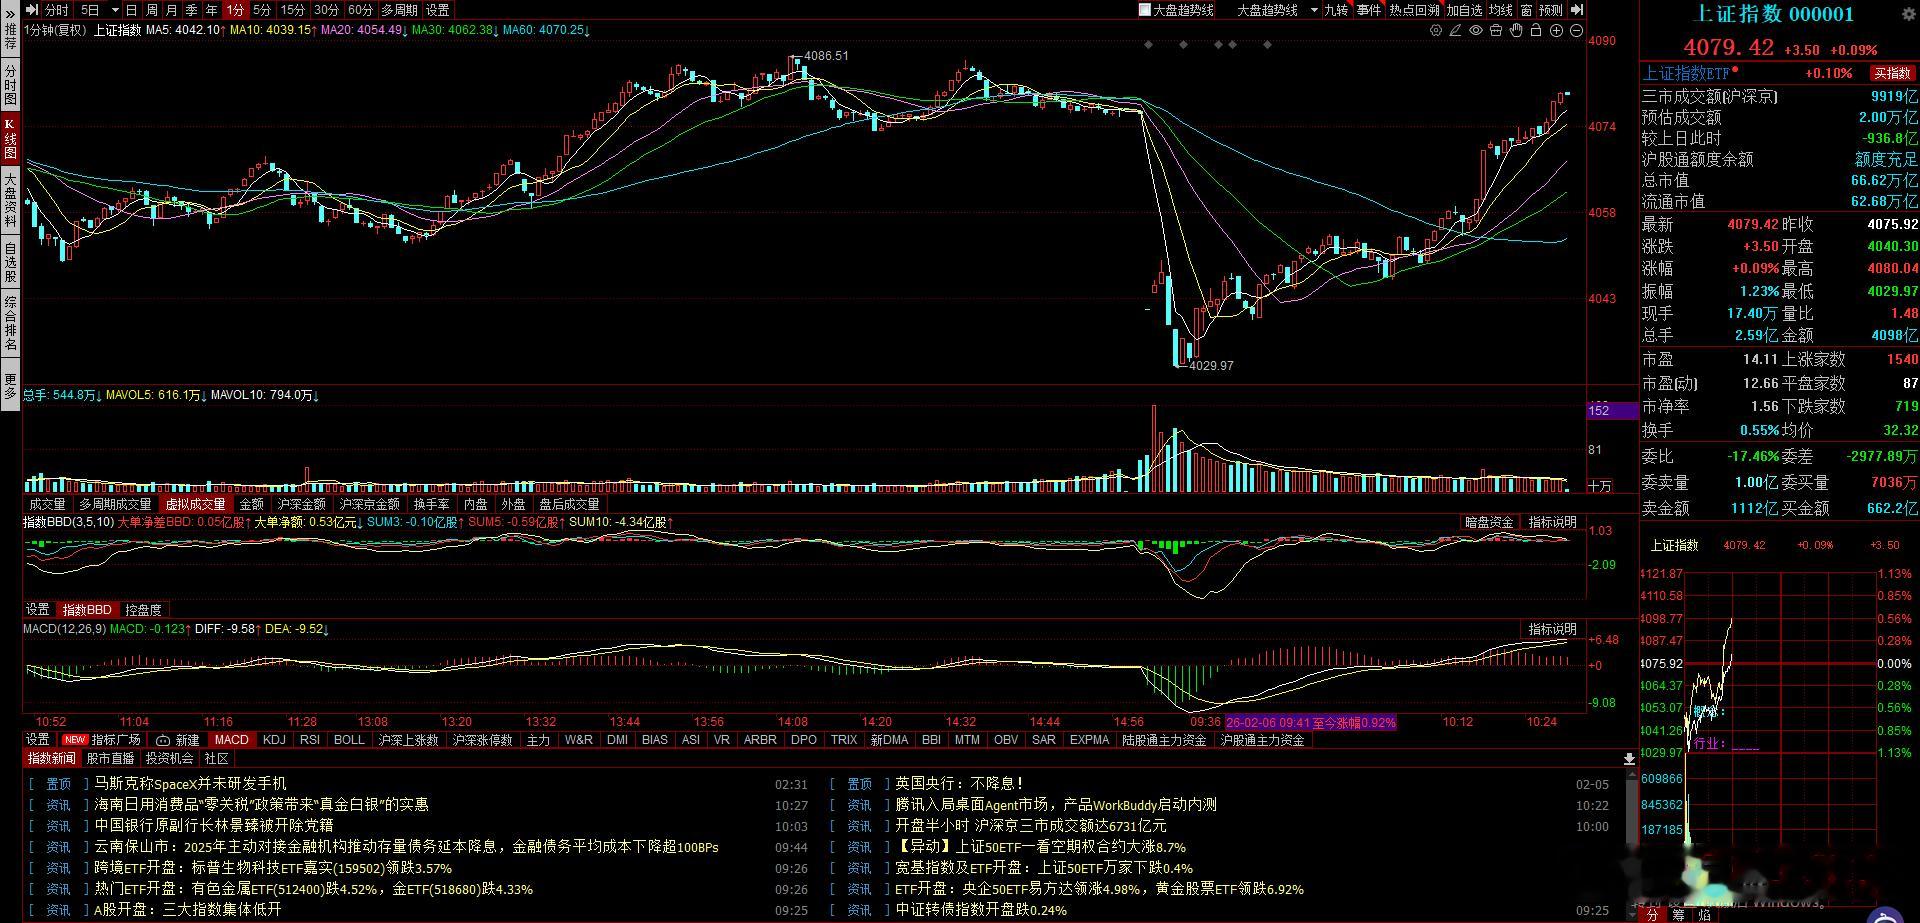The image size is (1920, 923).
Task: Click the 买指数 buy index button
Action: click(1893, 73)
